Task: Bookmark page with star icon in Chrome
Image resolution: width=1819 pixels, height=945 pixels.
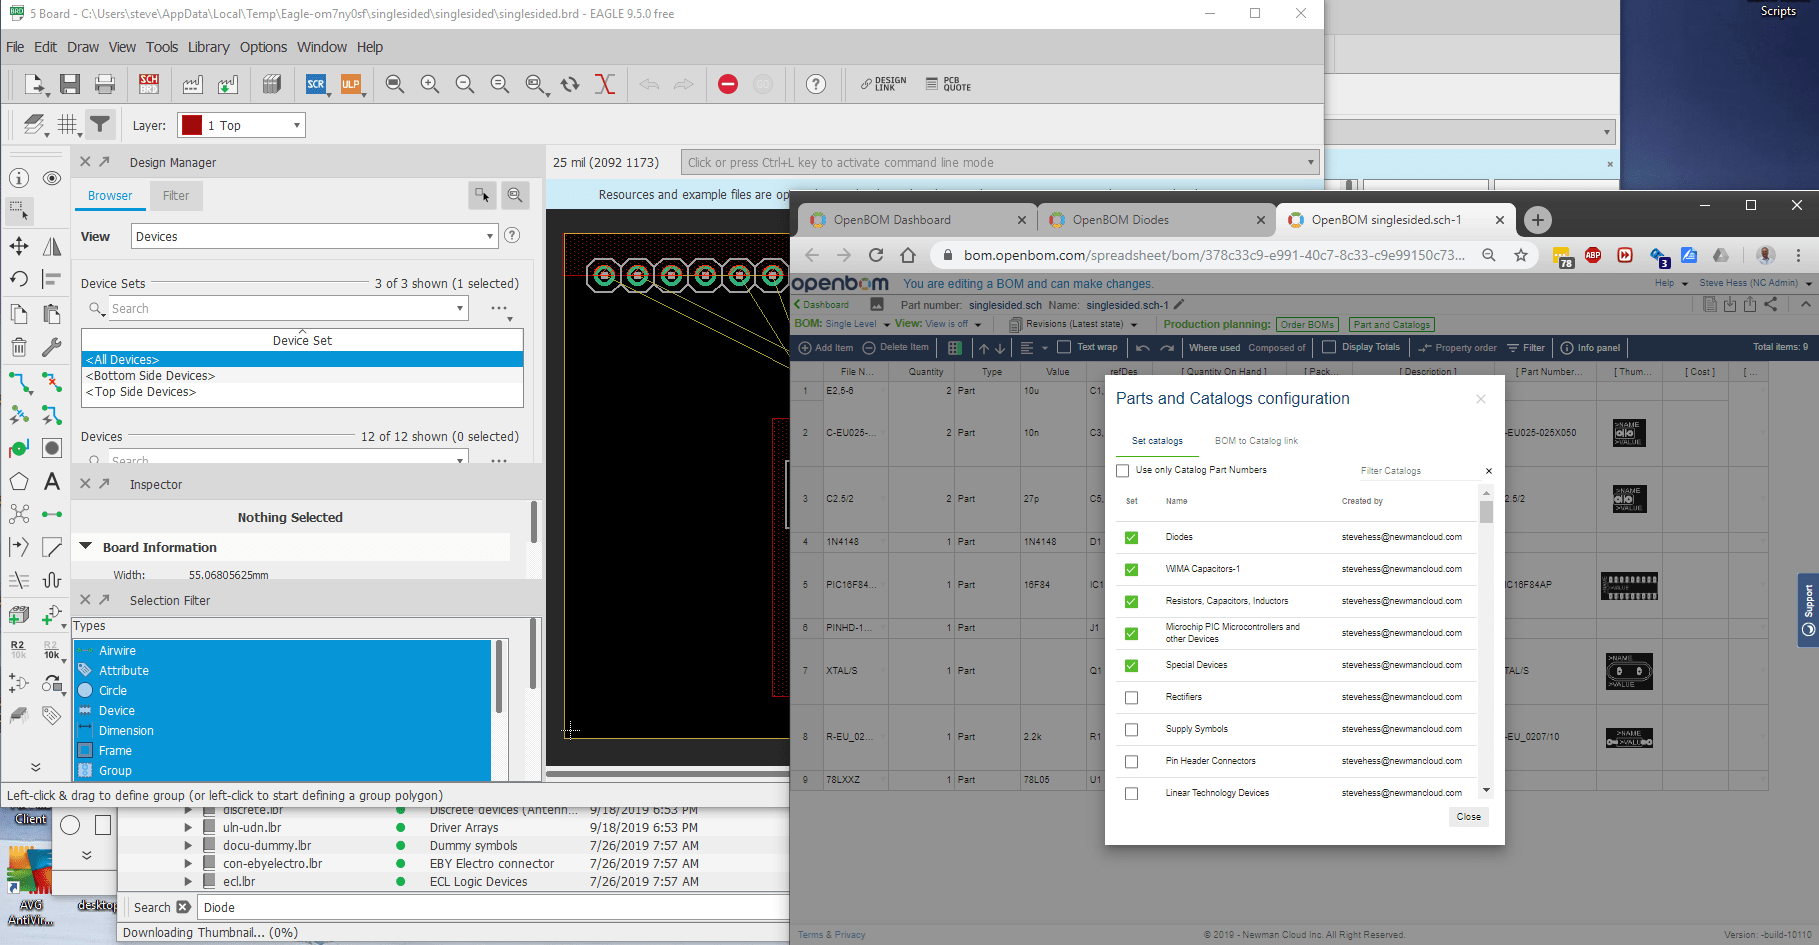Action: coord(1521,255)
